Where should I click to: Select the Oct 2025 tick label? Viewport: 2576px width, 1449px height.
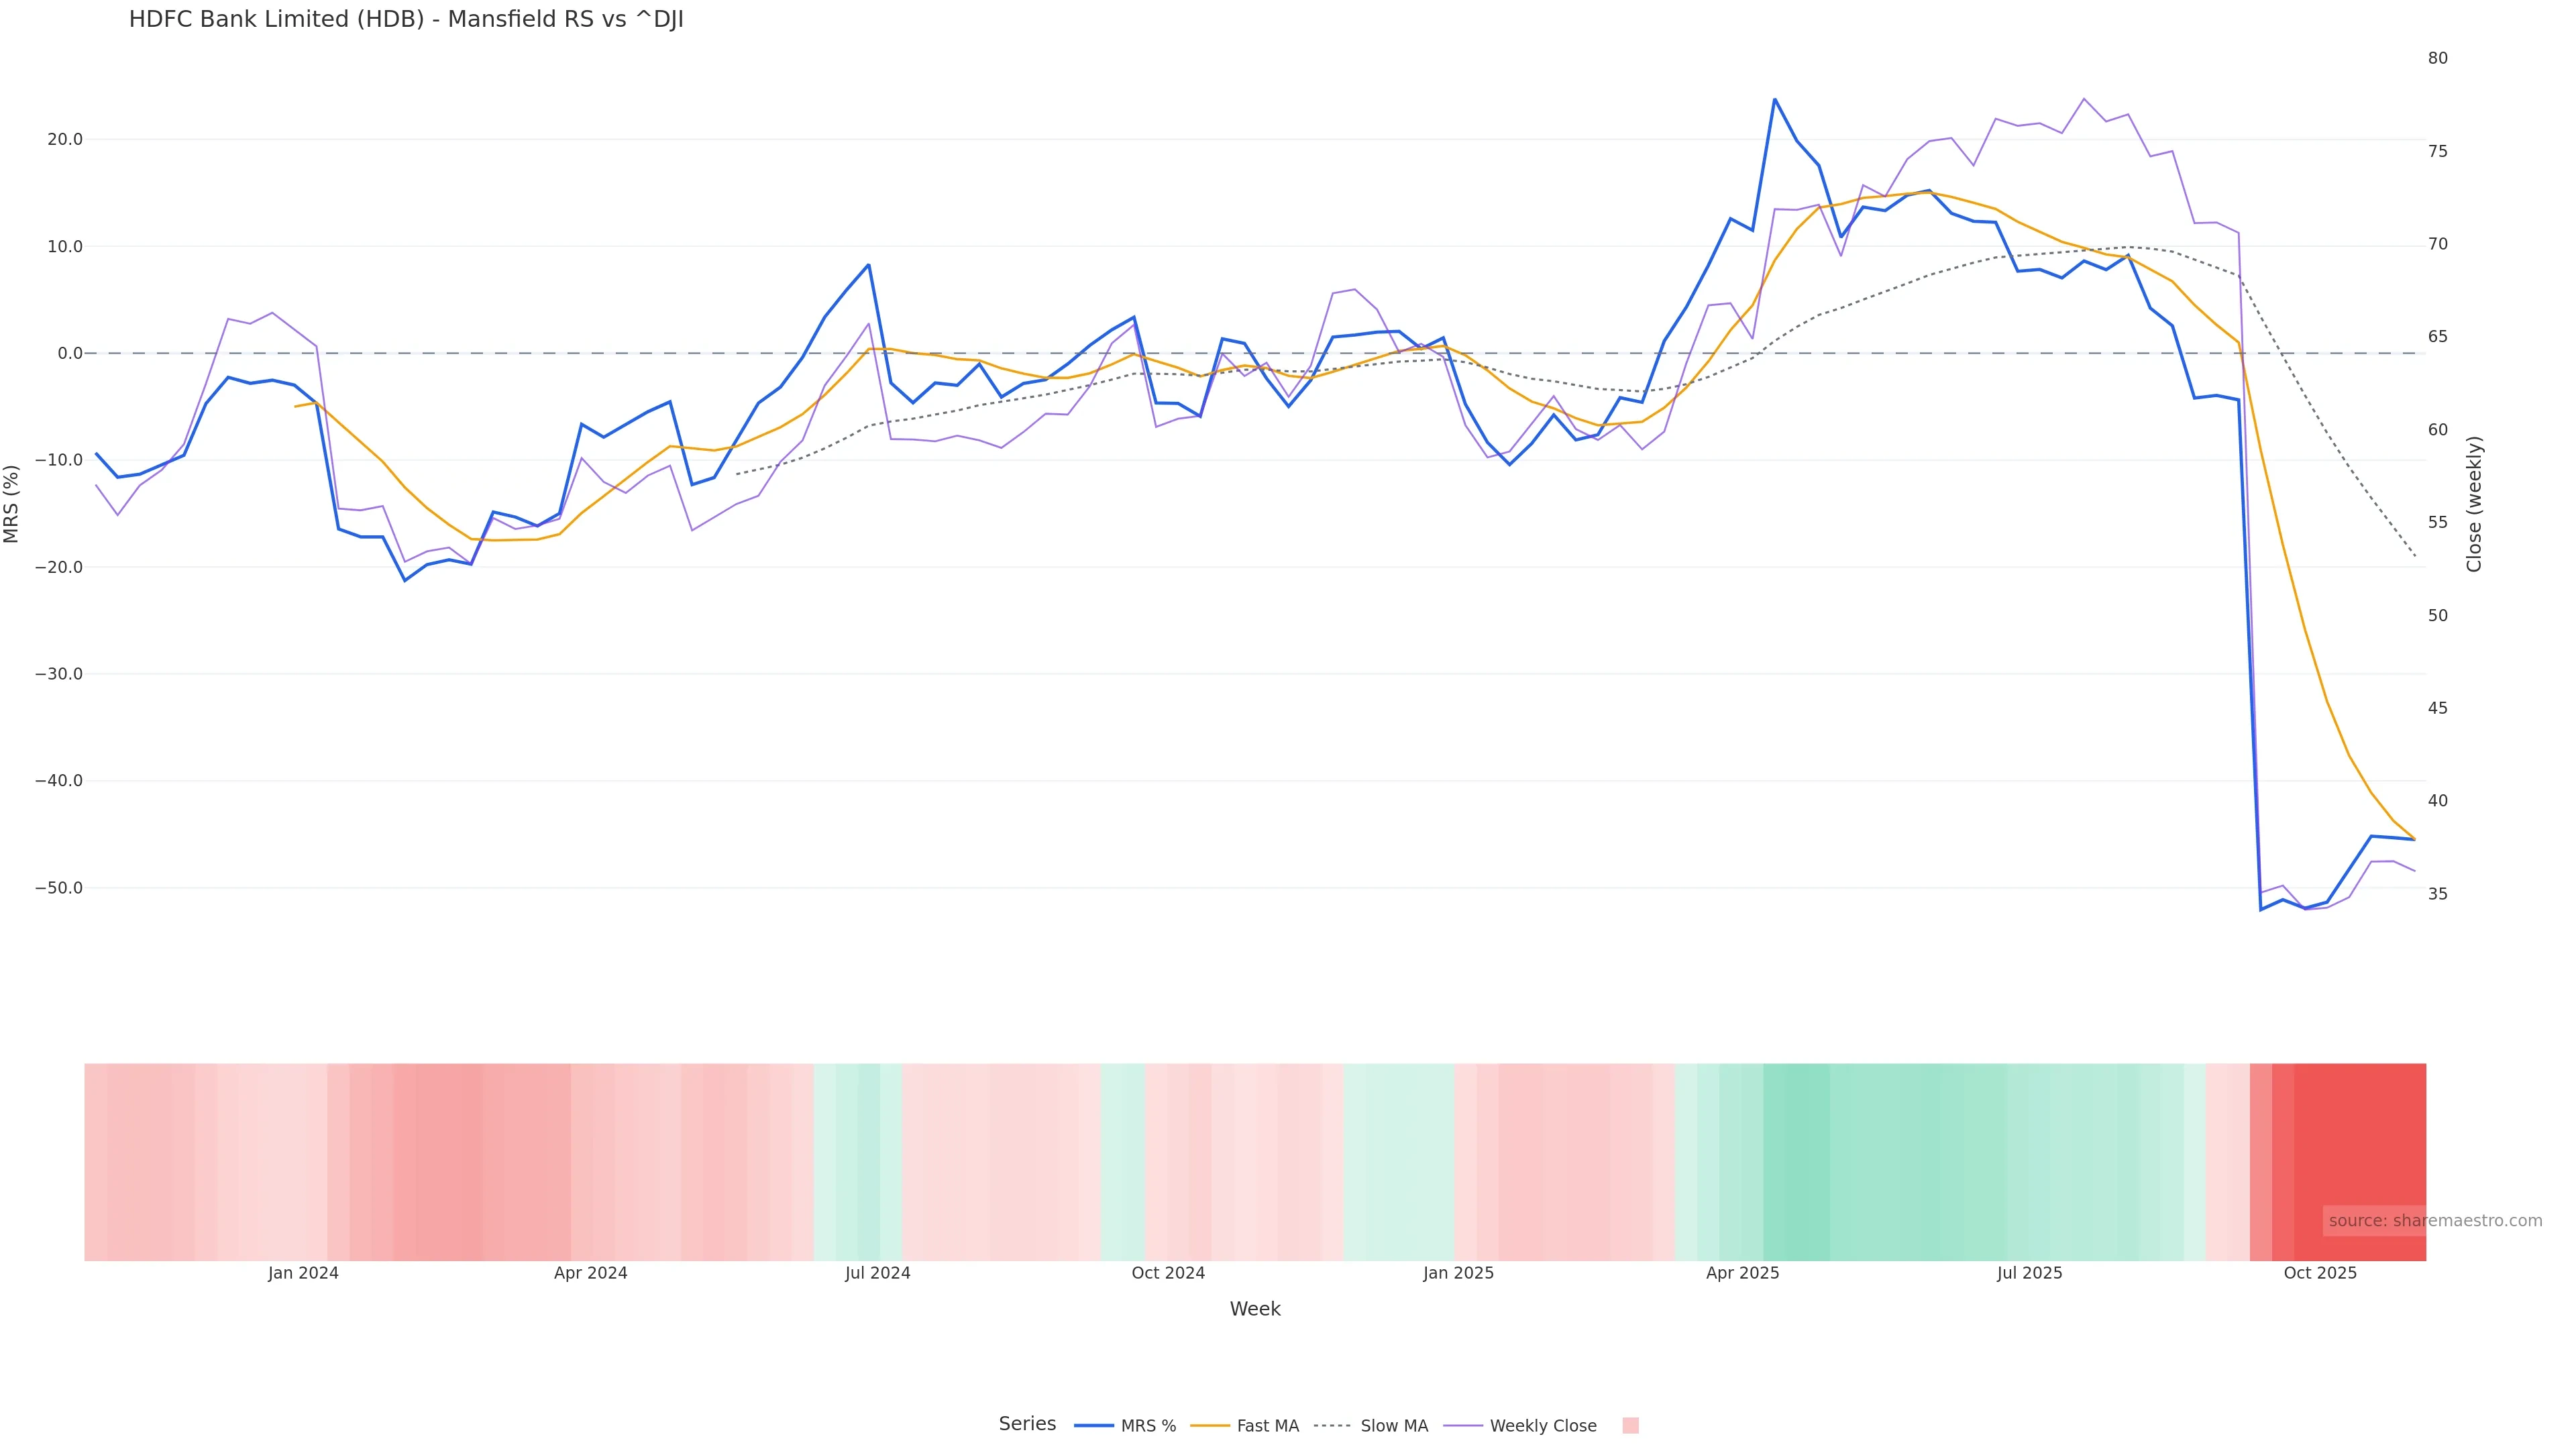(x=2320, y=1273)
